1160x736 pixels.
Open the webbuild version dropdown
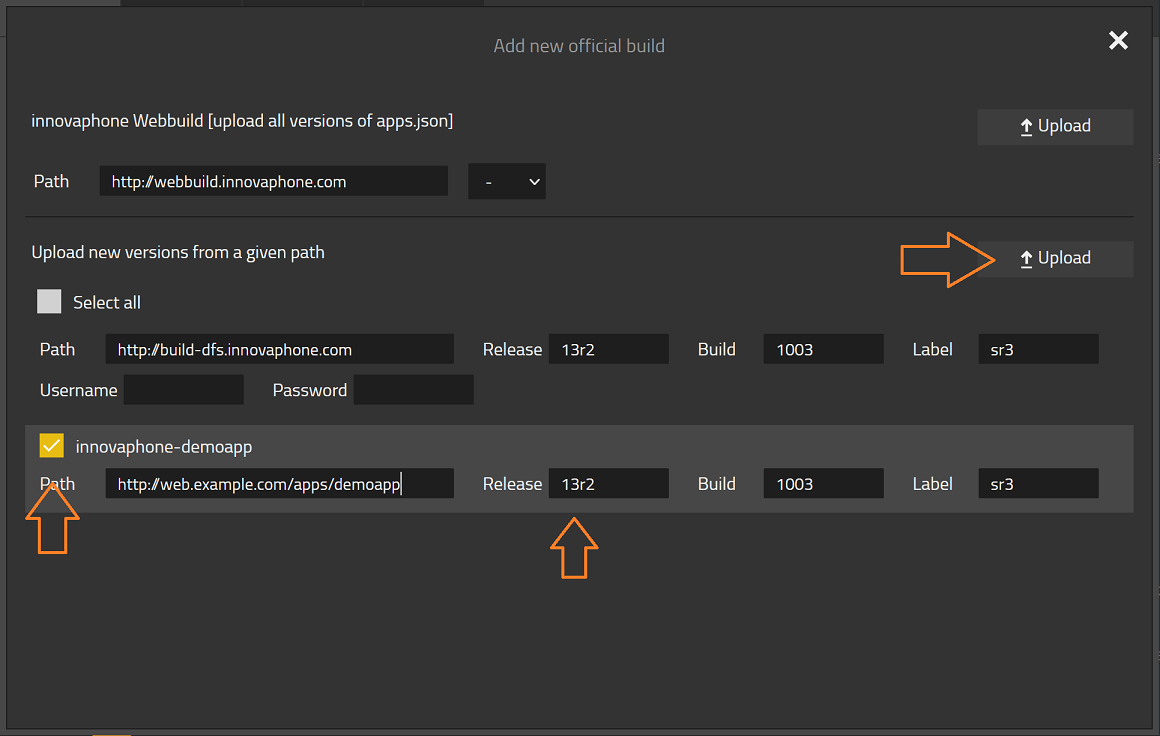tap(507, 182)
